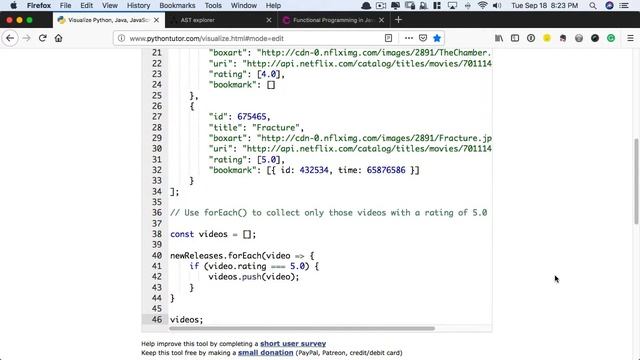Open the File menu
640x360 pixels.
[65, 6]
